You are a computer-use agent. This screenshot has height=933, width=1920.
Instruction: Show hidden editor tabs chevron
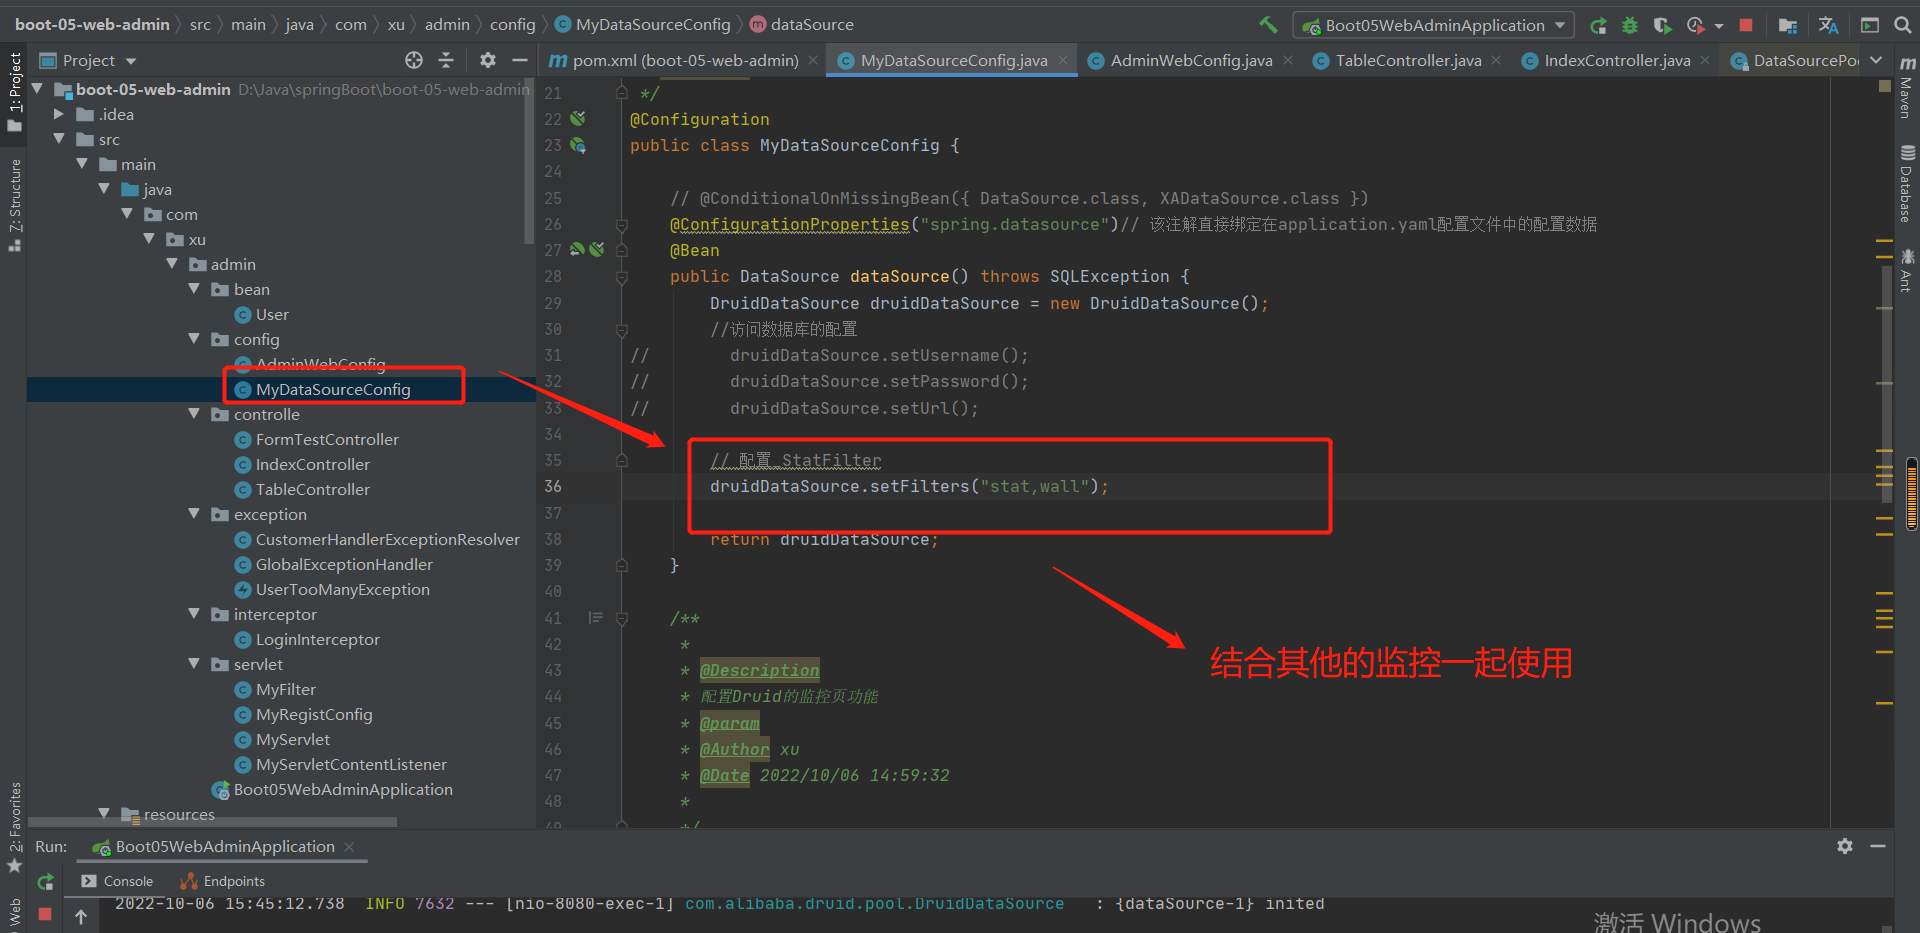click(x=1876, y=60)
